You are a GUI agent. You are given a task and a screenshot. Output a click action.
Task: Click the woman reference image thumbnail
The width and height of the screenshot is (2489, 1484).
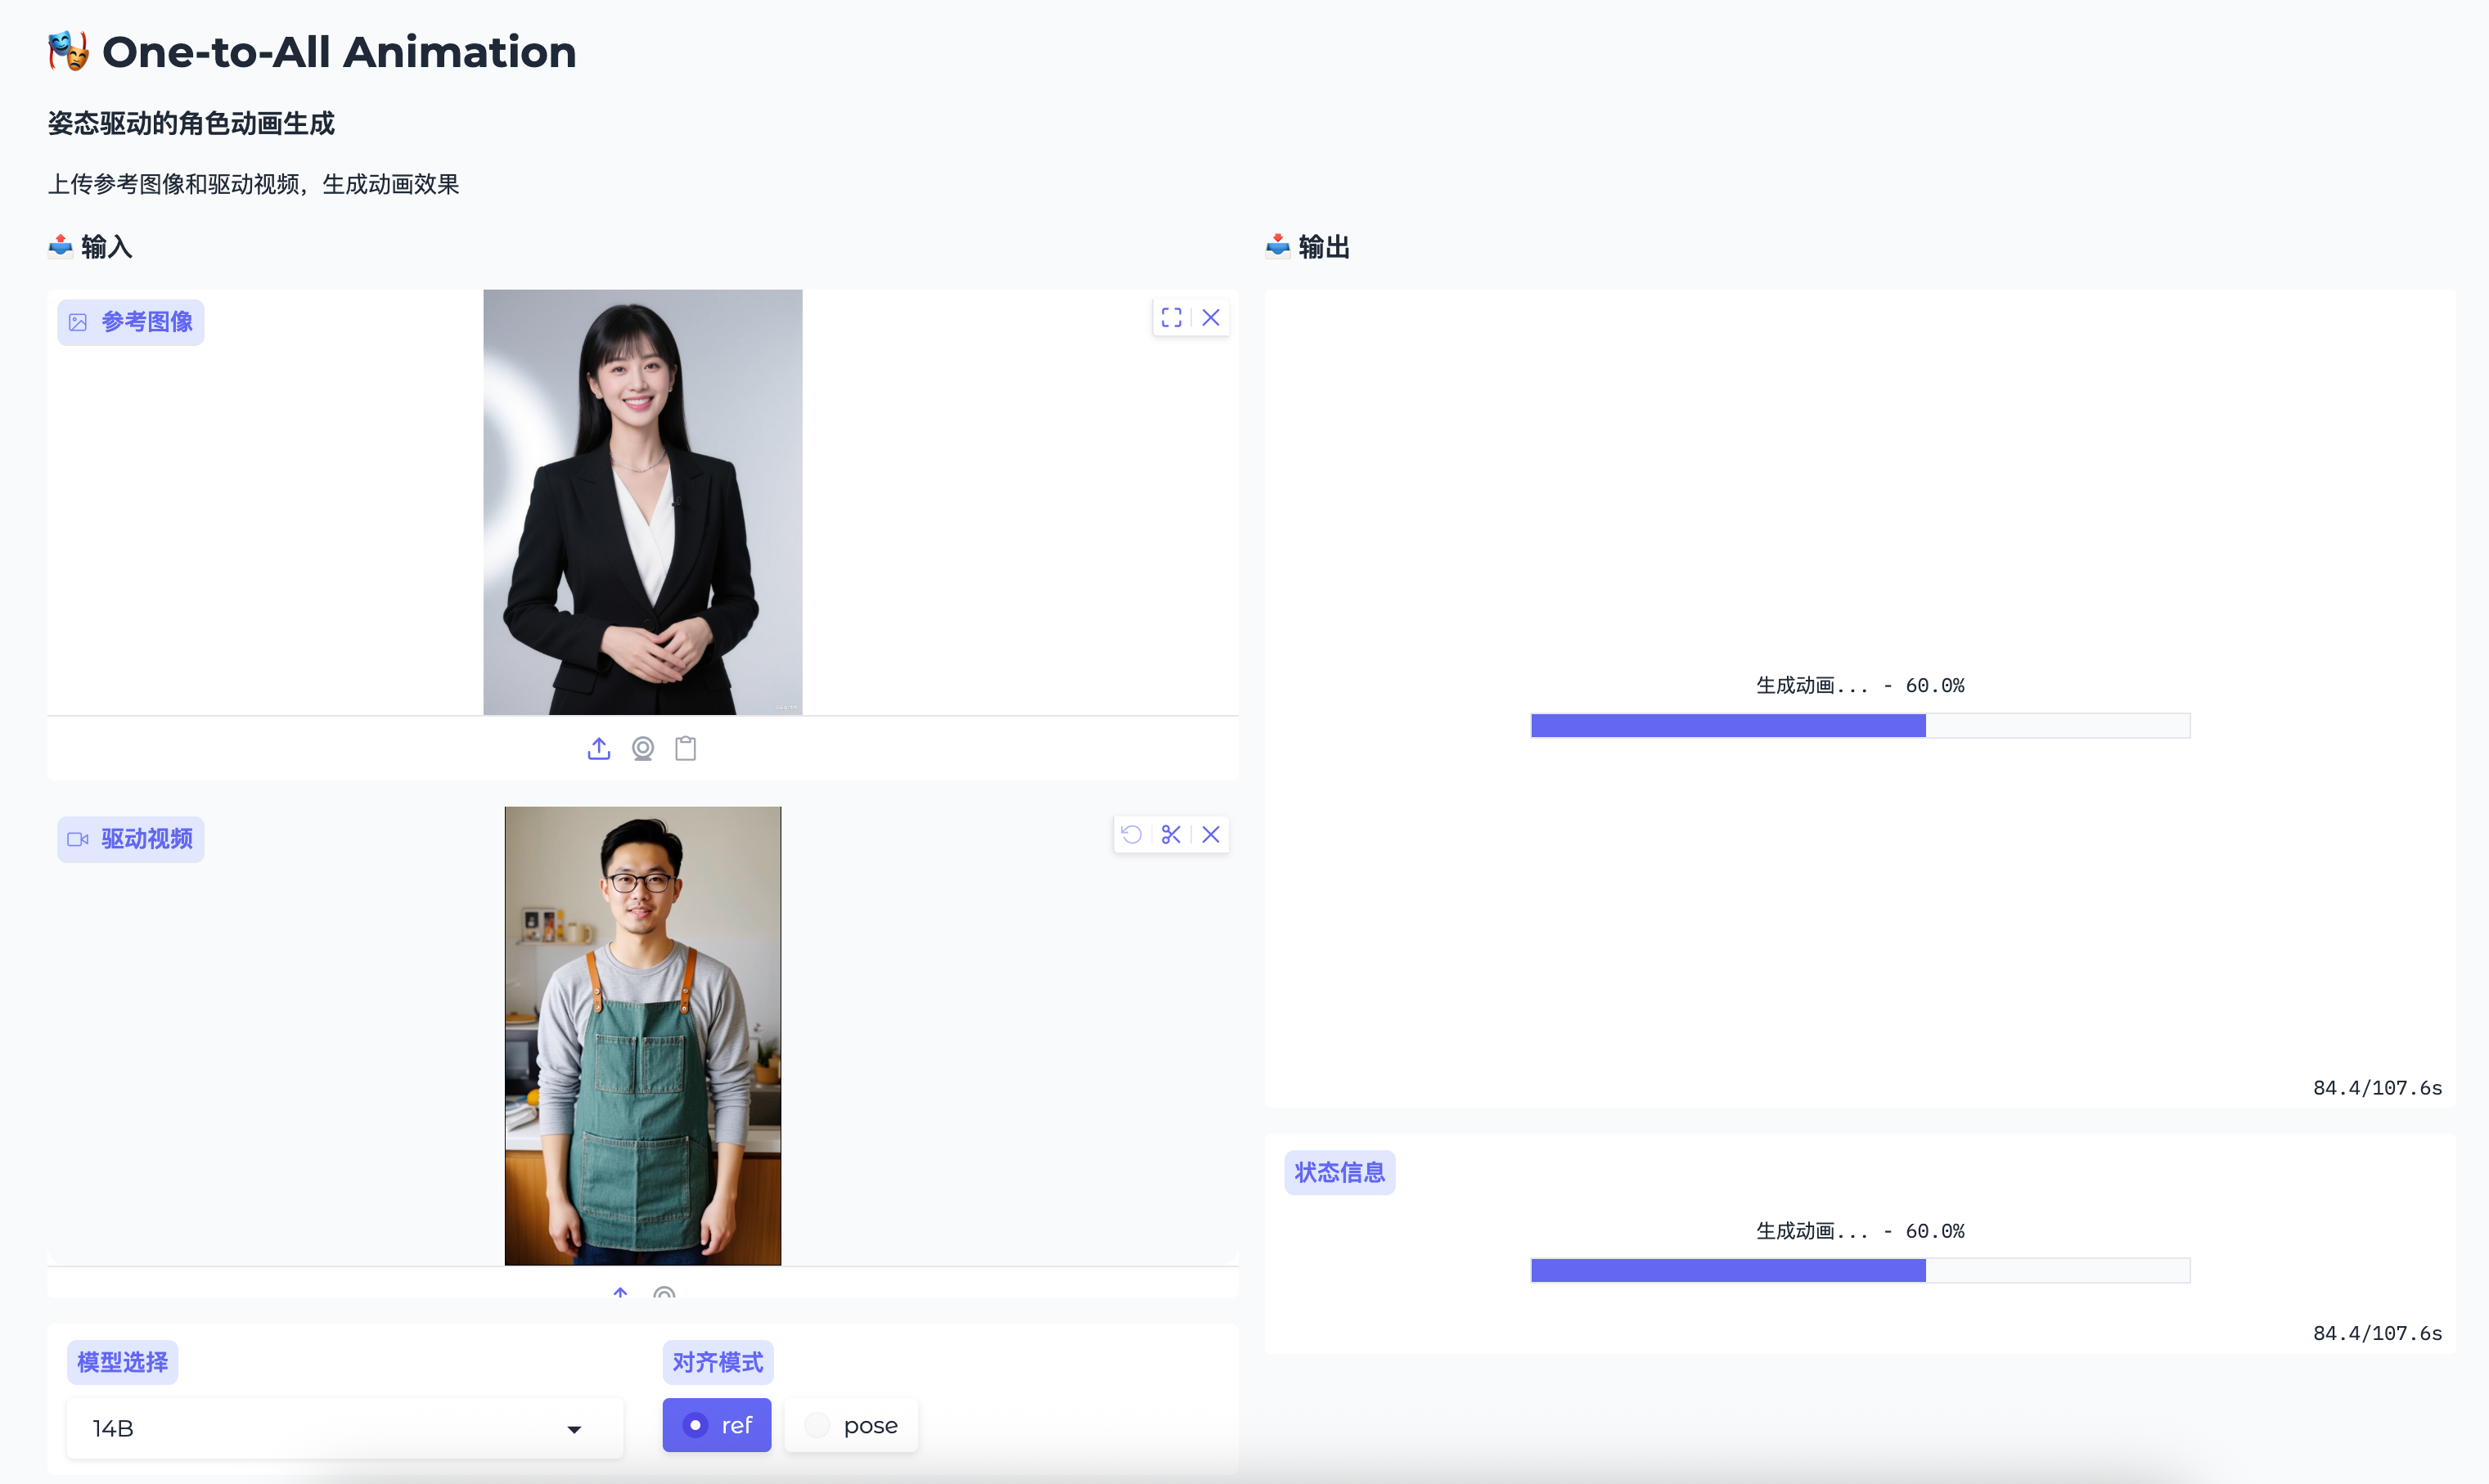click(642, 502)
